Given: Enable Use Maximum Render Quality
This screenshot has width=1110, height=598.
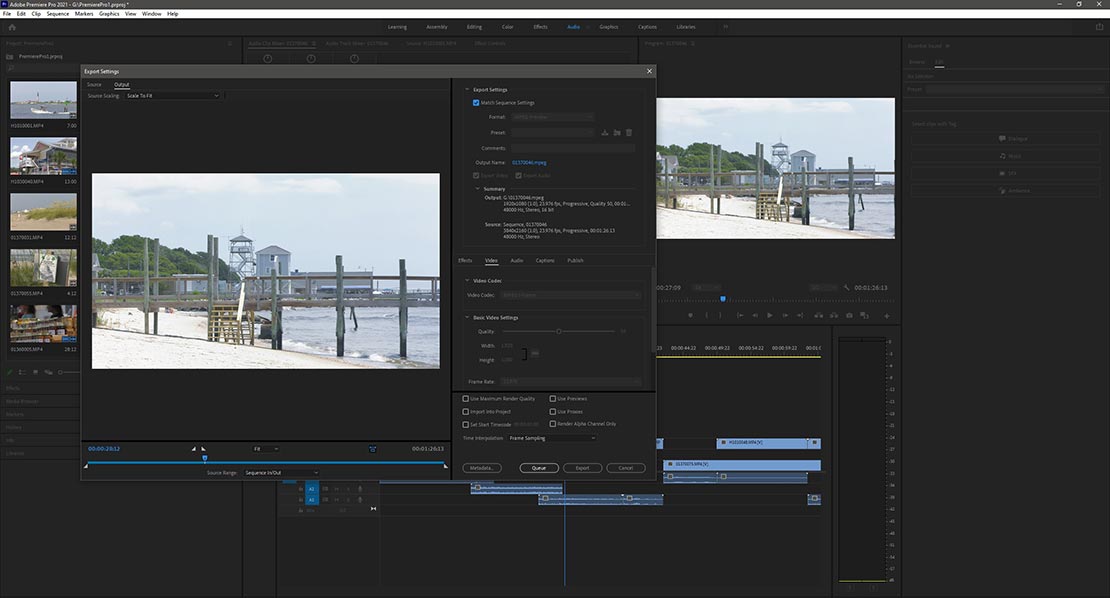Looking at the screenshot, I should [466, 398].
